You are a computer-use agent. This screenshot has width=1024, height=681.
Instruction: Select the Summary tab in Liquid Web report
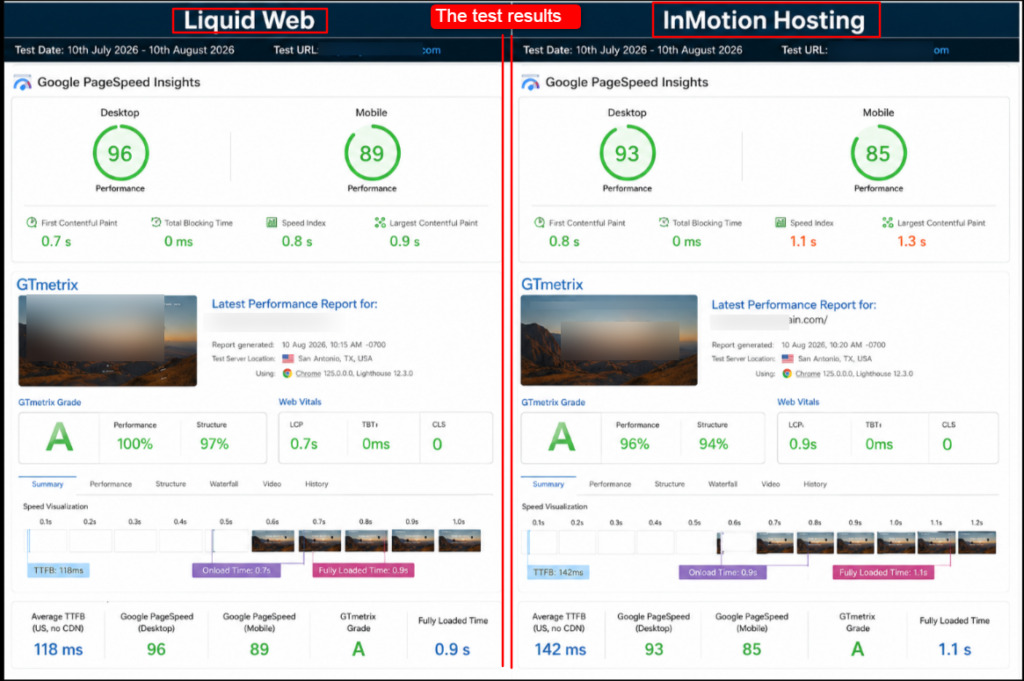48,484
